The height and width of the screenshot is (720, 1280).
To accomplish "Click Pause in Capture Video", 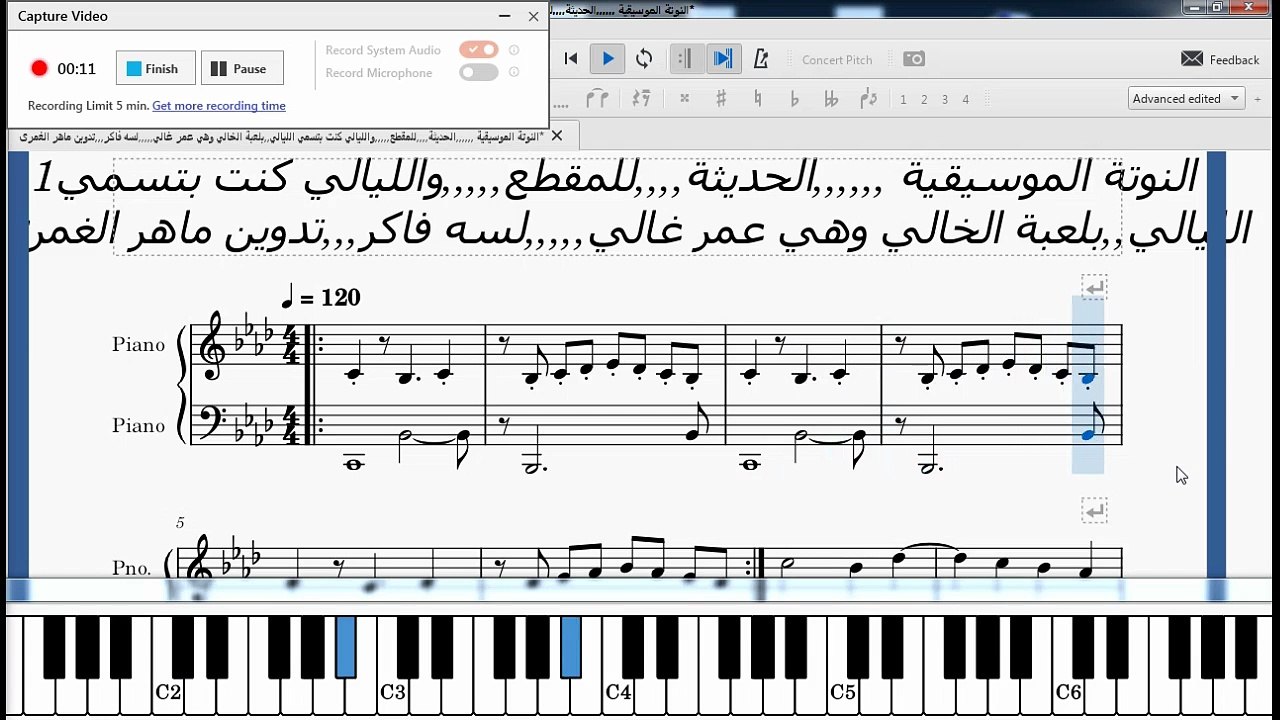I will [242, 68].
